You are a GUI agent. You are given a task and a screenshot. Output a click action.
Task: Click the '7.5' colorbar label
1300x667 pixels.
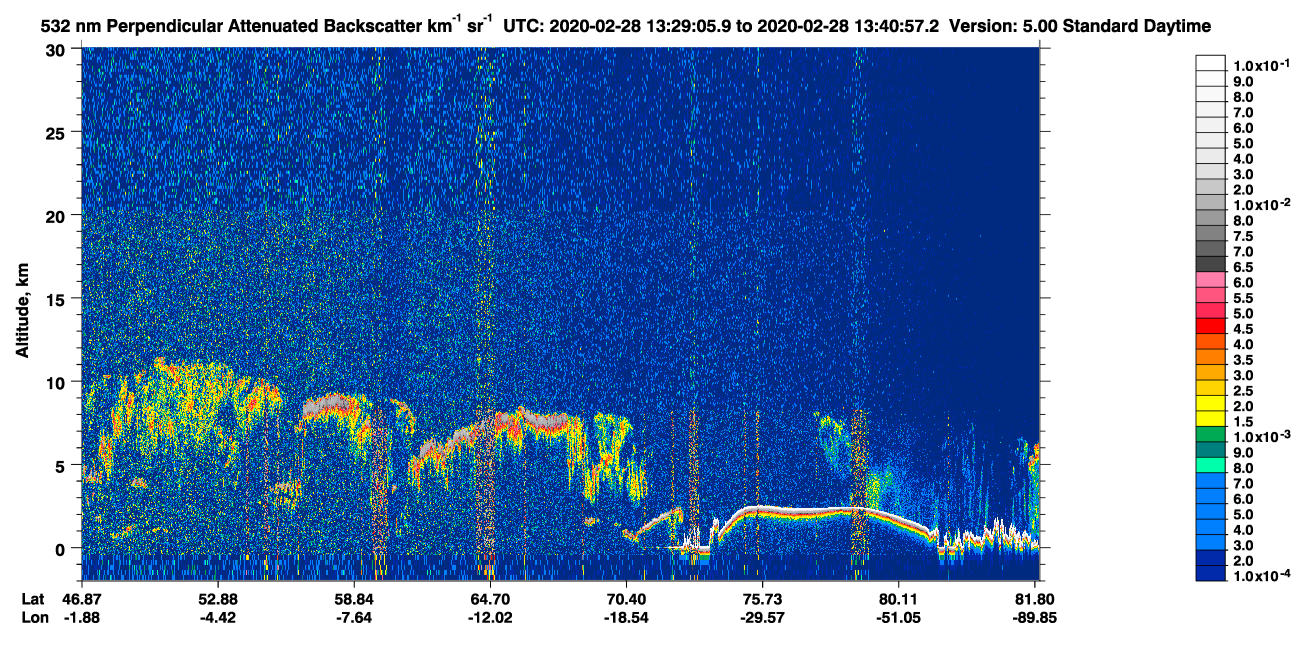(x=1243, y=236)
